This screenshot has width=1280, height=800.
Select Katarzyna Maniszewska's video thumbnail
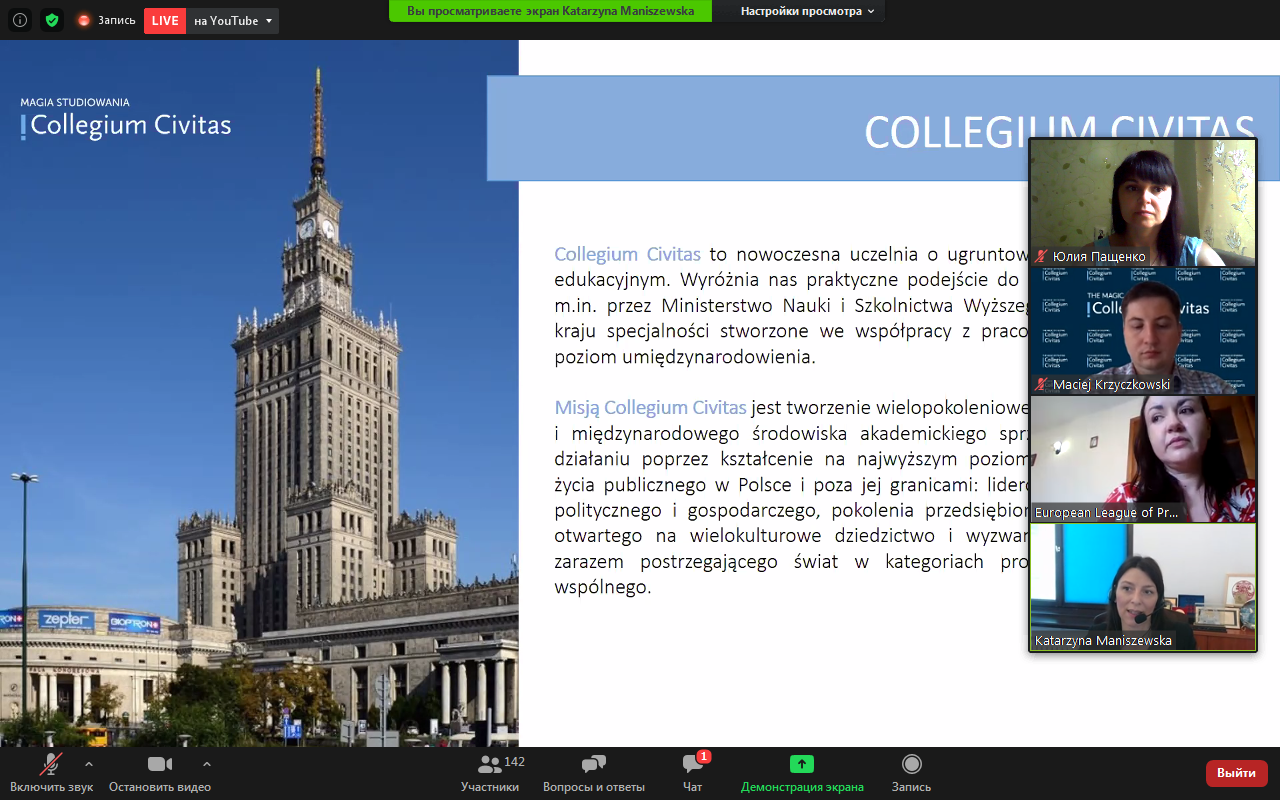coord(1143,587)
